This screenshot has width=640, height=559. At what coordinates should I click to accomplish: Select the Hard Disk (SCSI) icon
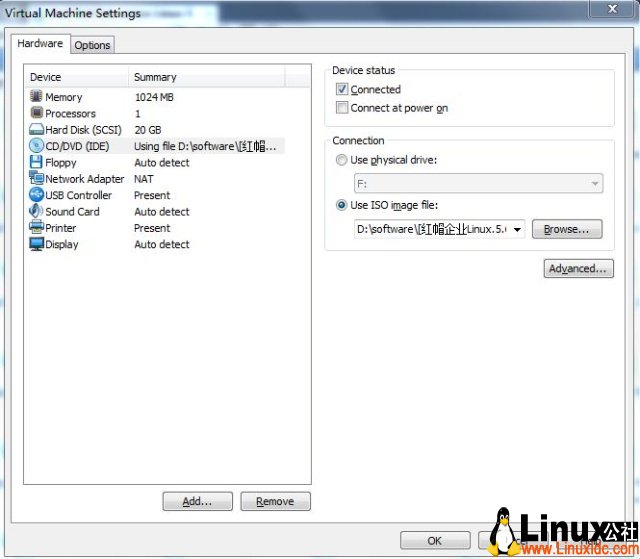[x=36, y=130]
